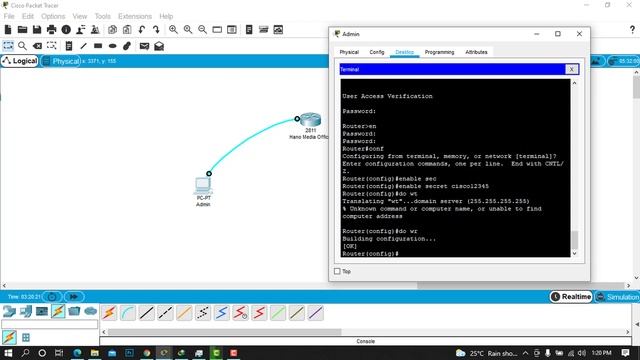Open the File menu

pos(9,16)
